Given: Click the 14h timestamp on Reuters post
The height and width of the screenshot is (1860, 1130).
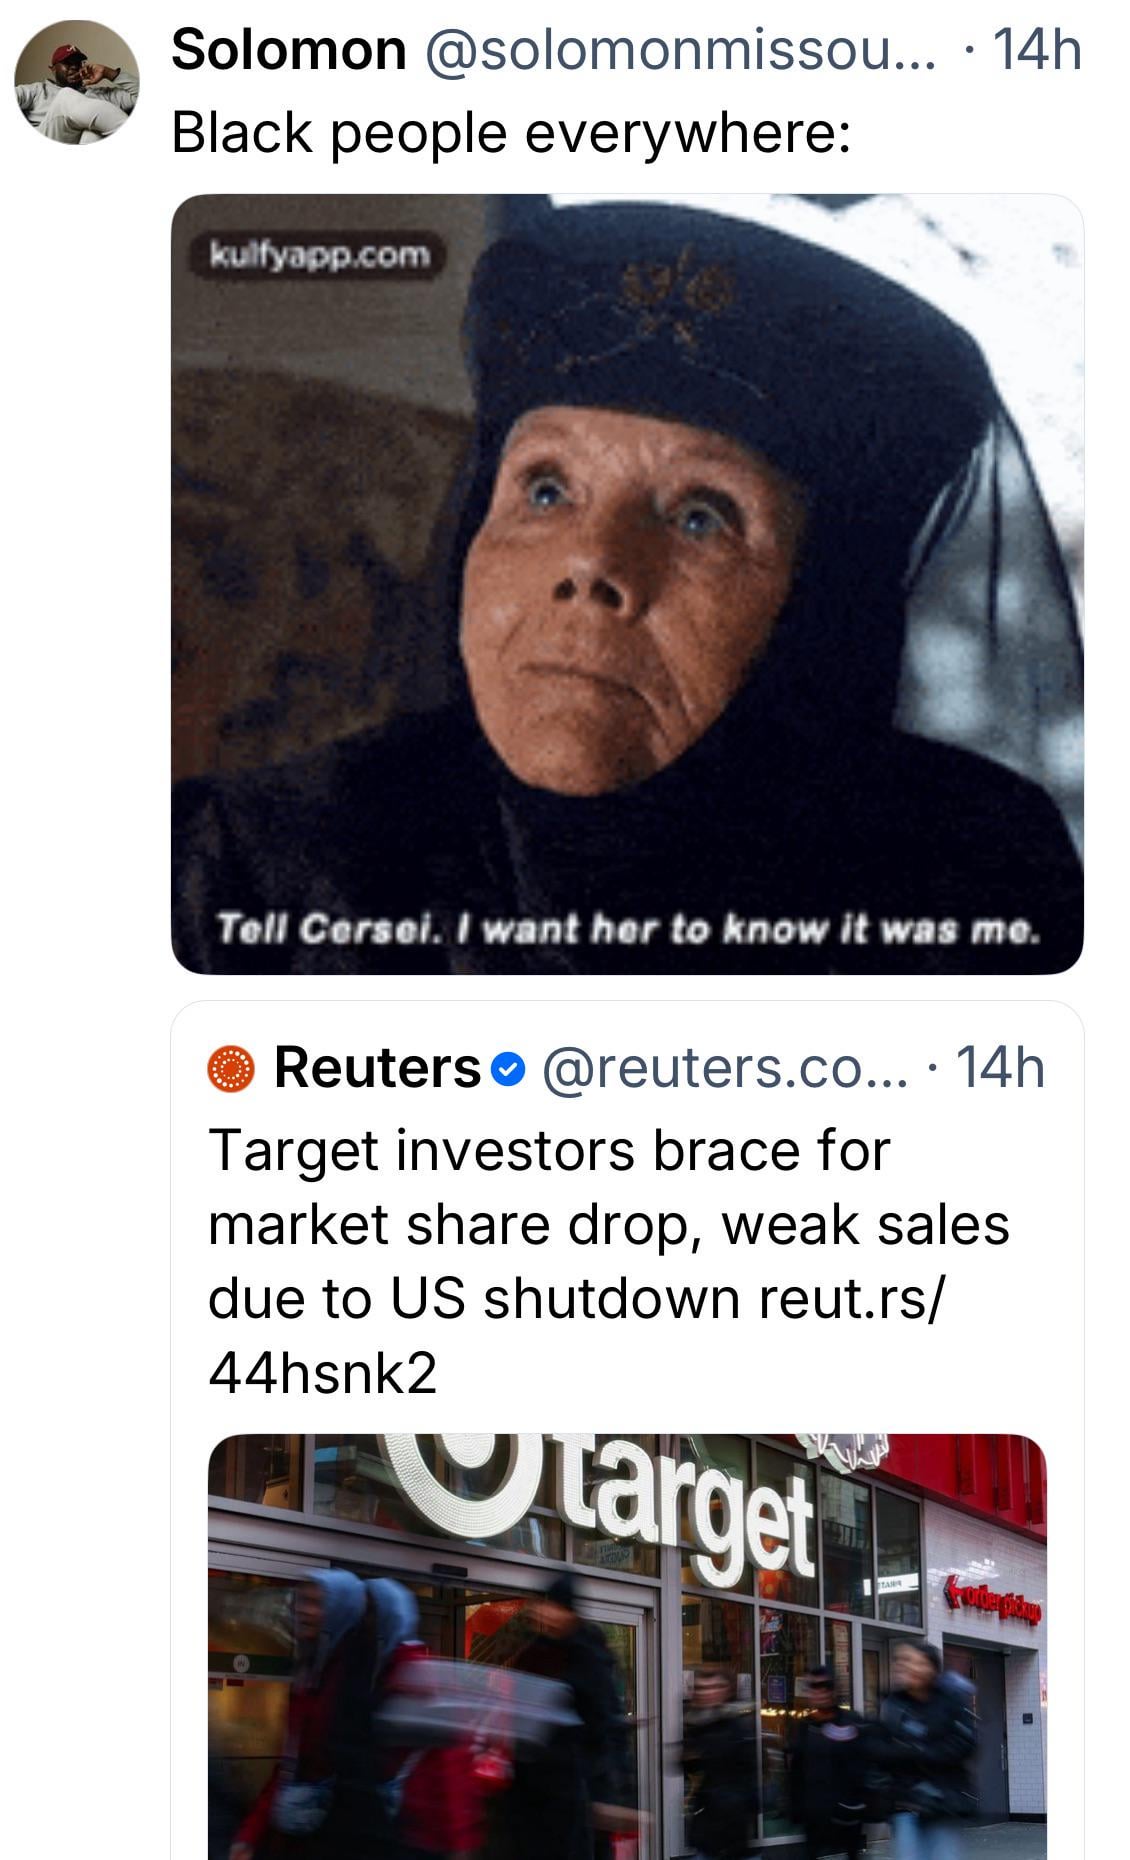Looking at the screenshot, I should click(x=1001, y=1068).
